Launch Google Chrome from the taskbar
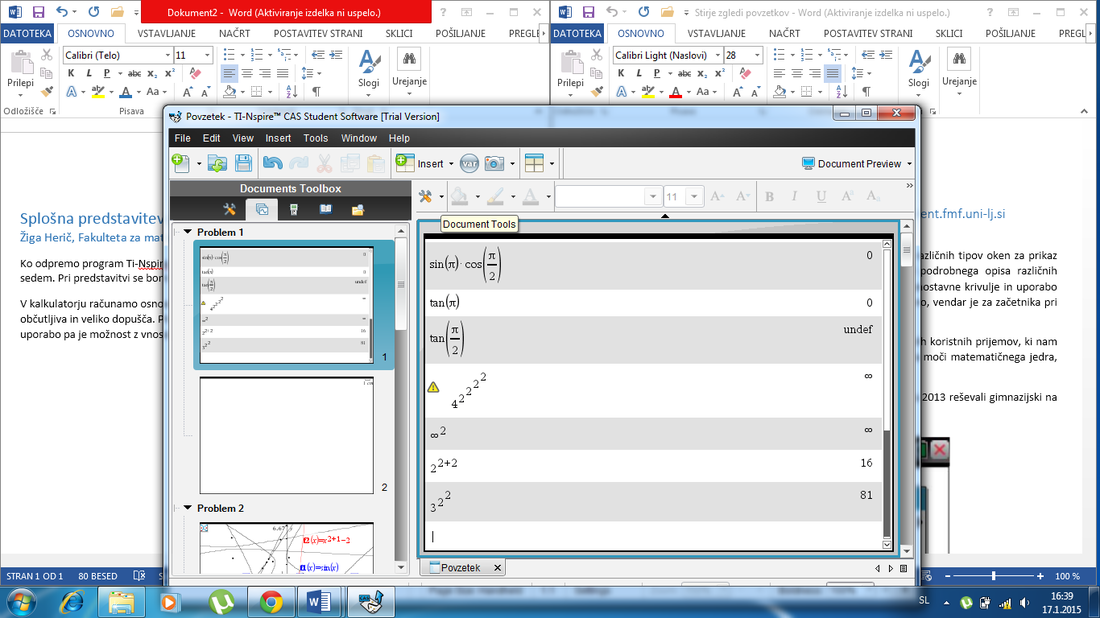Screen dimensions: 1100x618 coord(271,602)
